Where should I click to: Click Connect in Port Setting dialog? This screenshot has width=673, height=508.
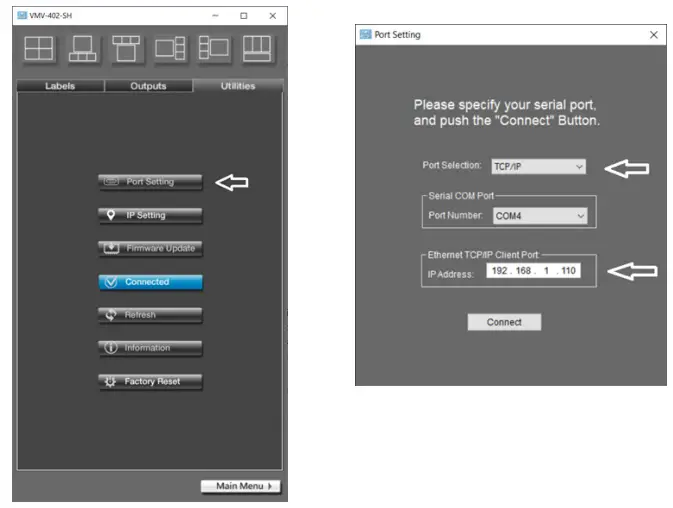point(504,322)
